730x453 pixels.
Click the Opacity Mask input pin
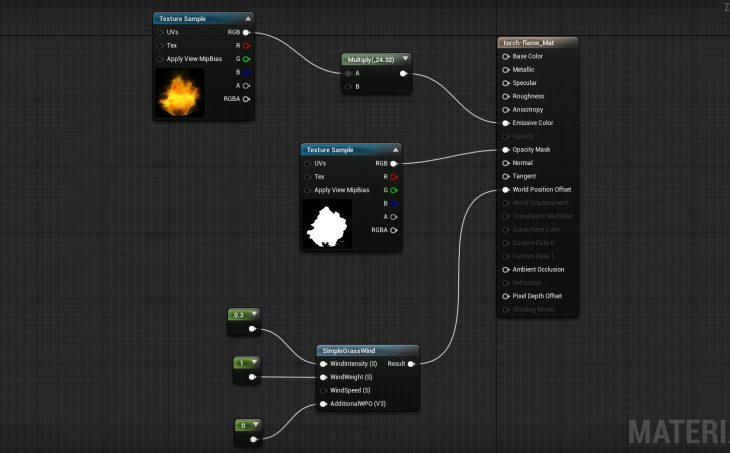tap(505, 150)
